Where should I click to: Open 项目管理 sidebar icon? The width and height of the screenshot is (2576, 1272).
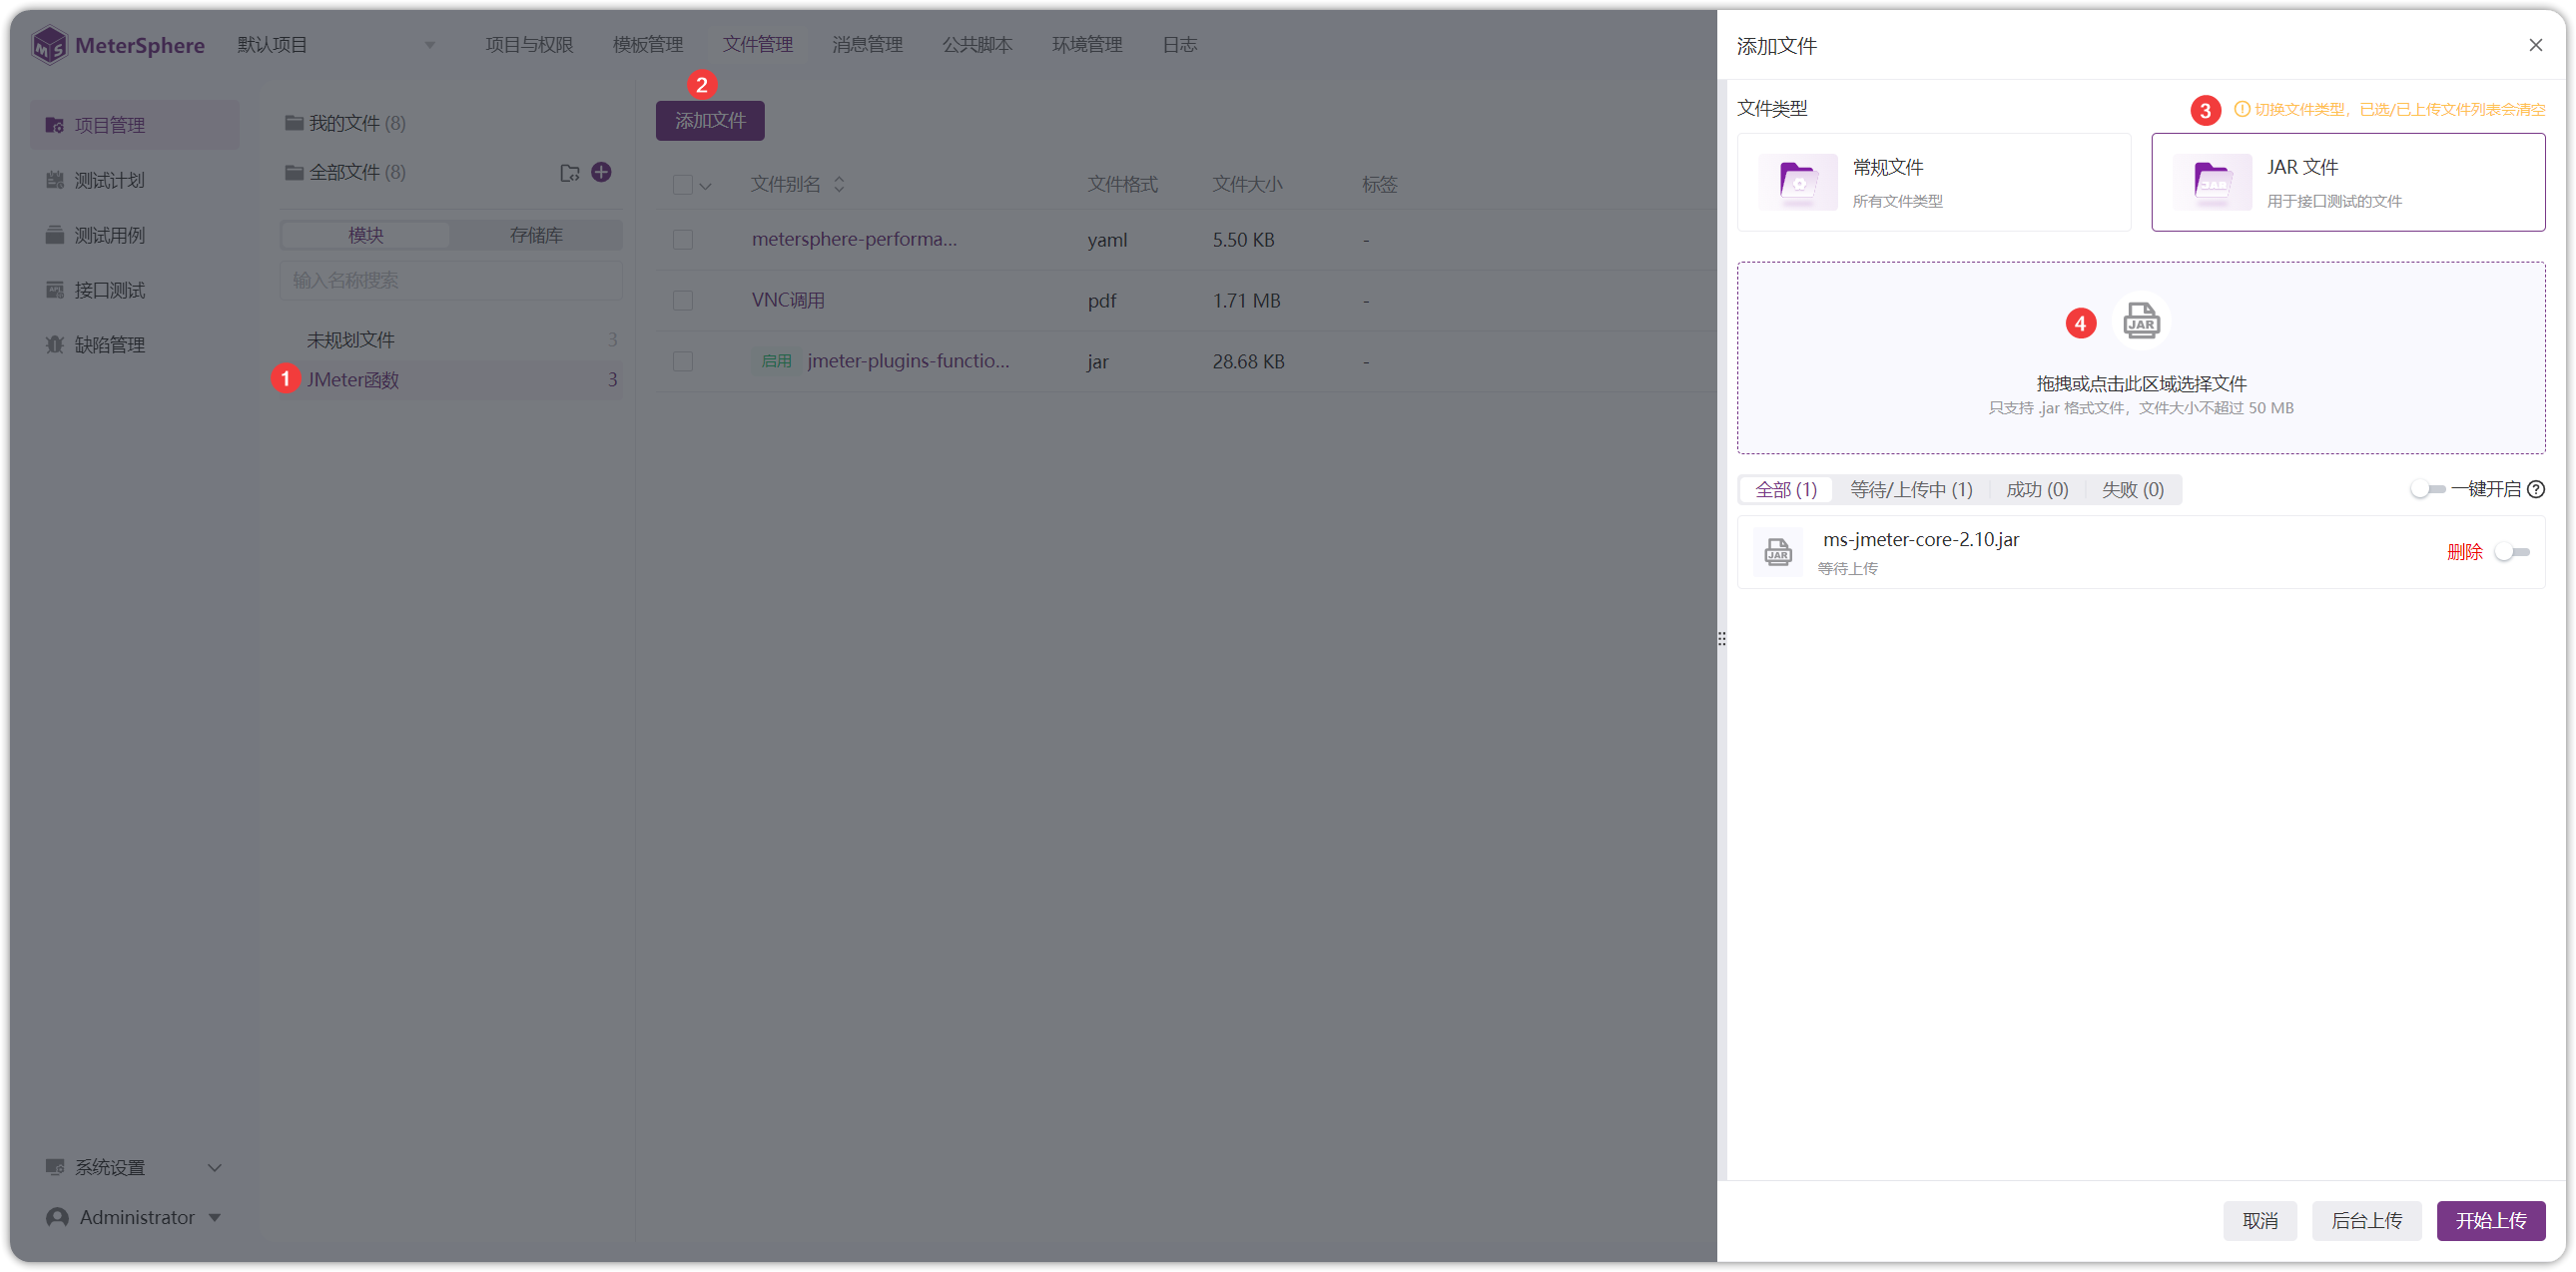pos(54,125)
